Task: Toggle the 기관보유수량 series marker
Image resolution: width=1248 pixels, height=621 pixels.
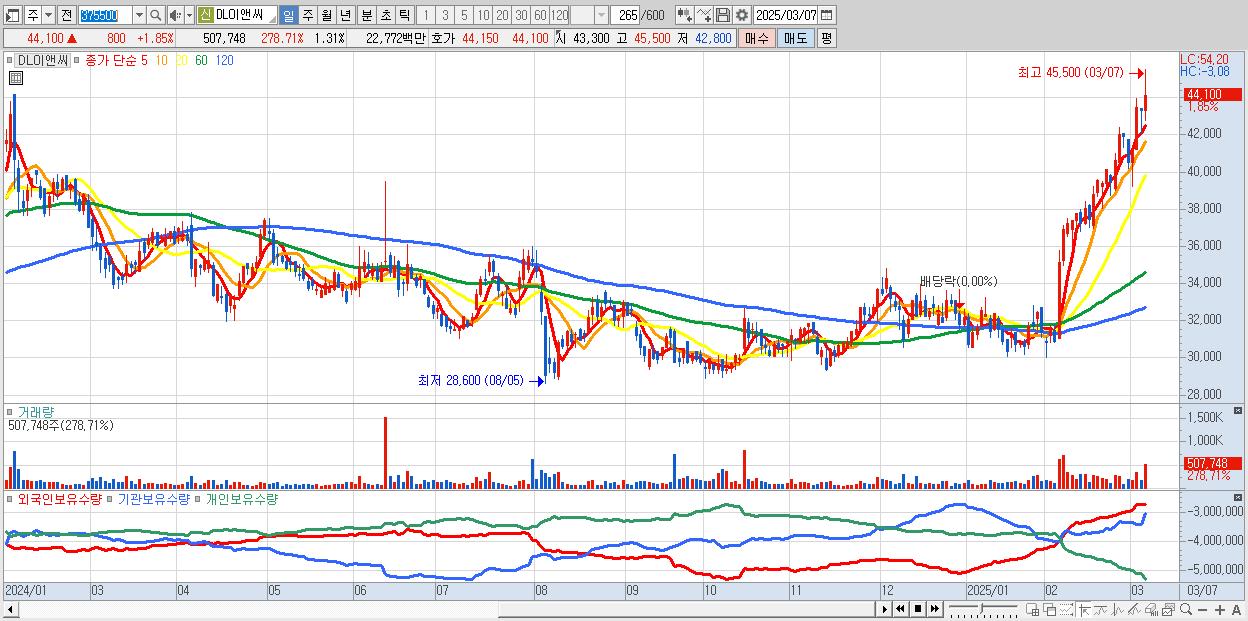Action: pyautogui.click(x=112, y=498)
